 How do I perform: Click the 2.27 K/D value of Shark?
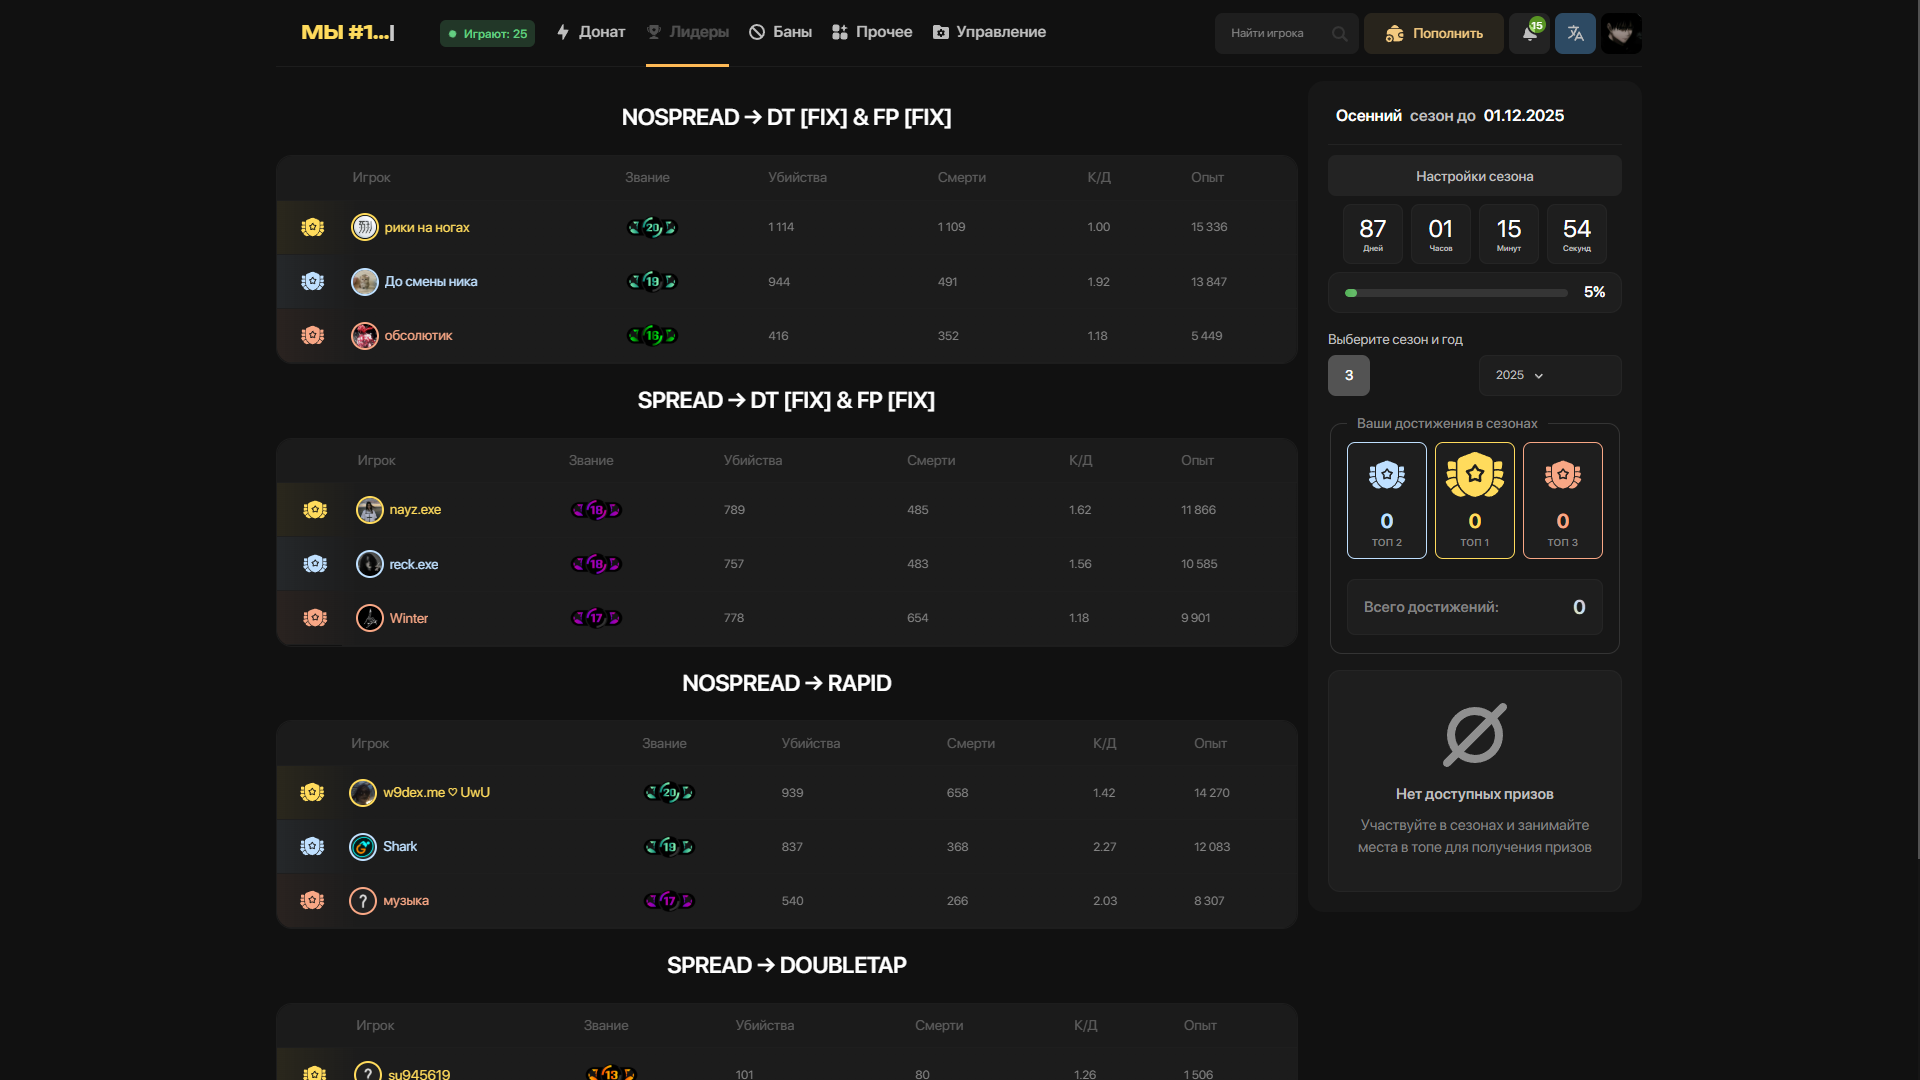click(1105, 846)
